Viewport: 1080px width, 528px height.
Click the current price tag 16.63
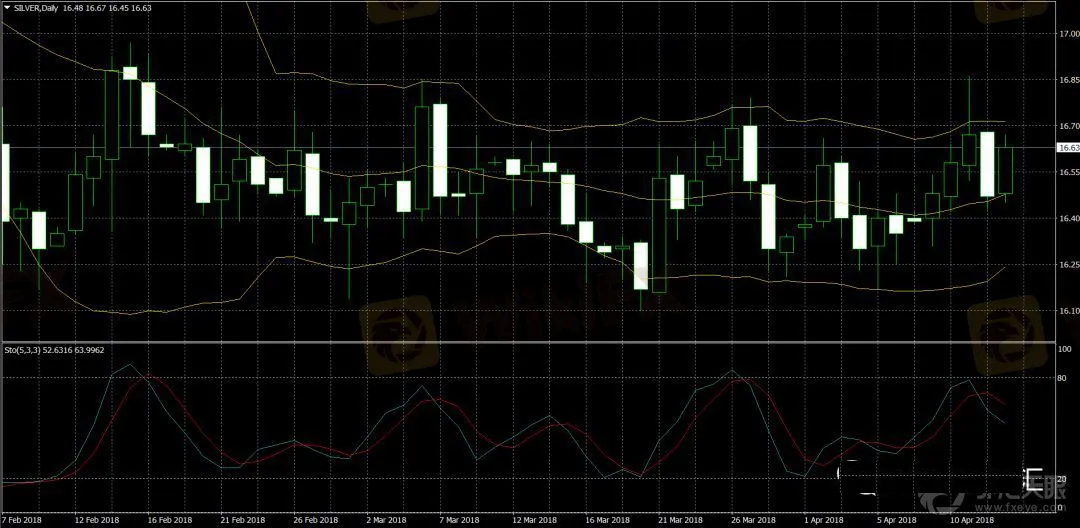pos(1068,148)
